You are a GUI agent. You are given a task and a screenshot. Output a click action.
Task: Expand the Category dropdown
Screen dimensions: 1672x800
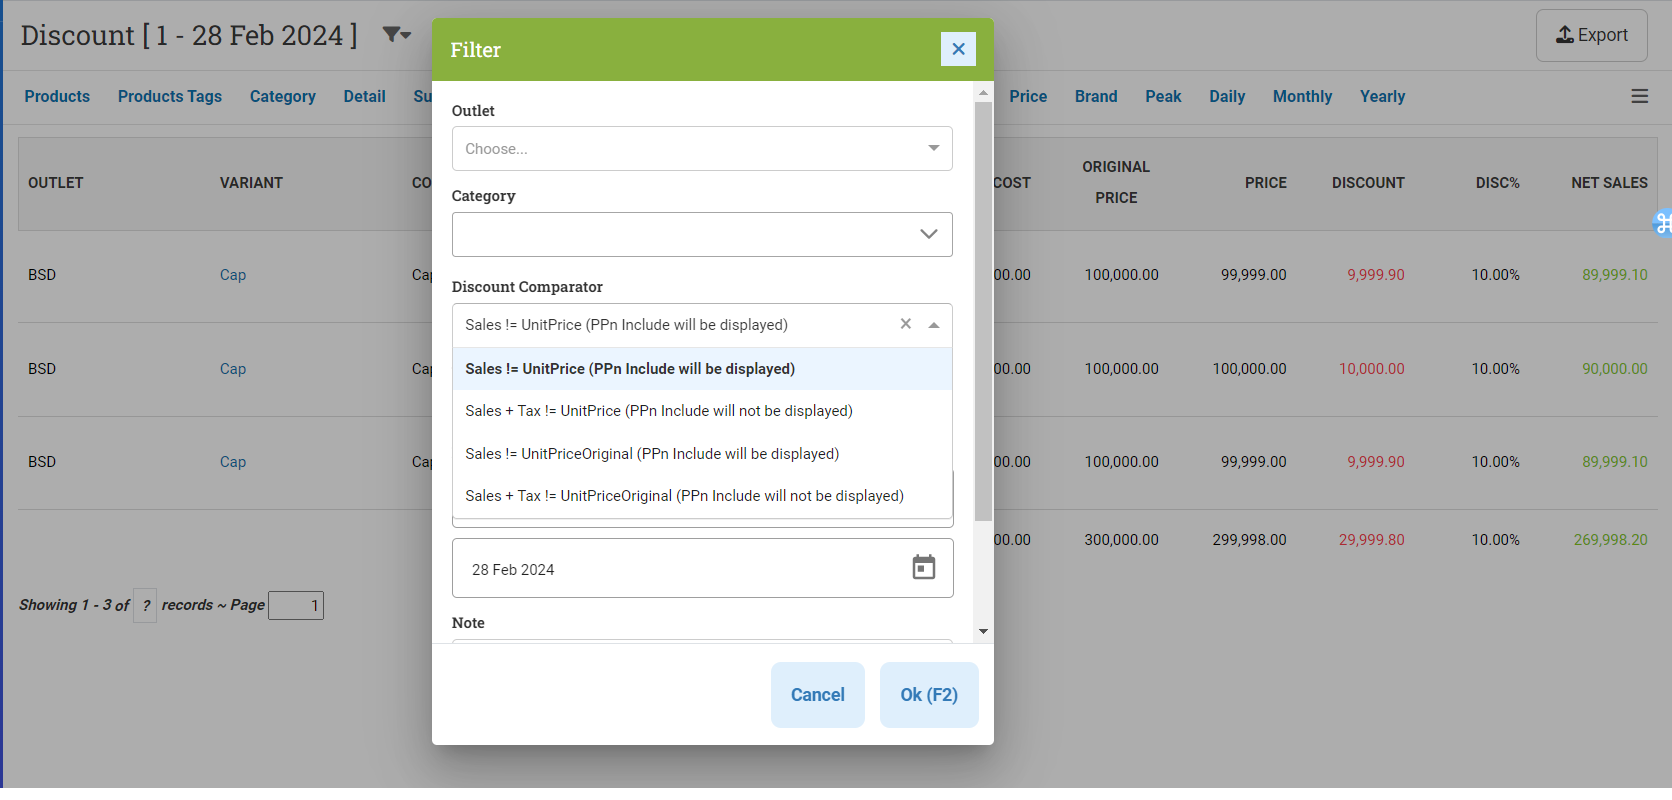pos(702,234)
